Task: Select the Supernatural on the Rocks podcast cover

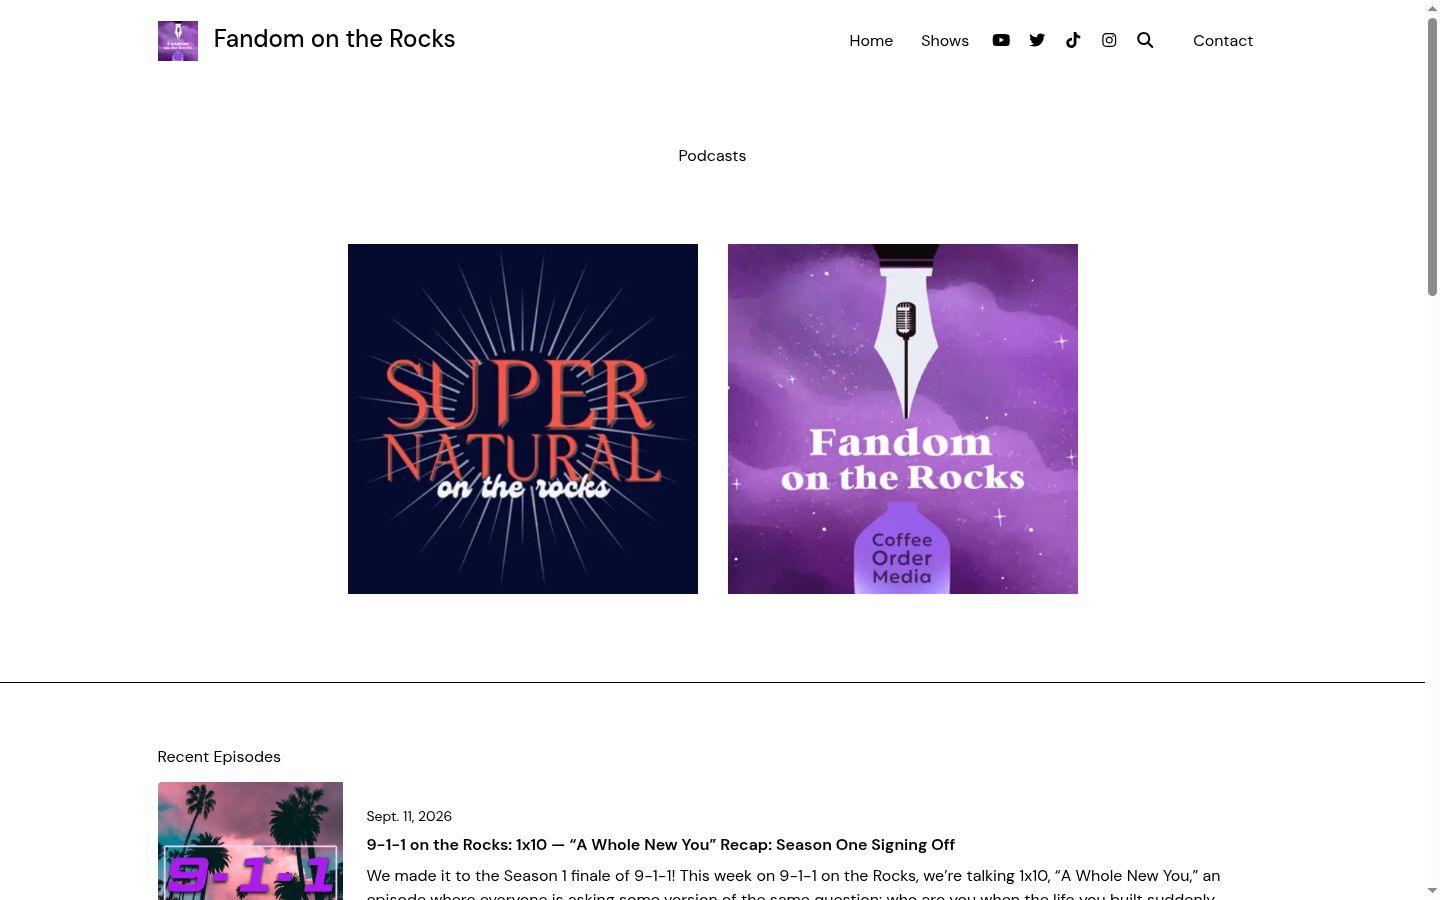Action: coord(523,419)
